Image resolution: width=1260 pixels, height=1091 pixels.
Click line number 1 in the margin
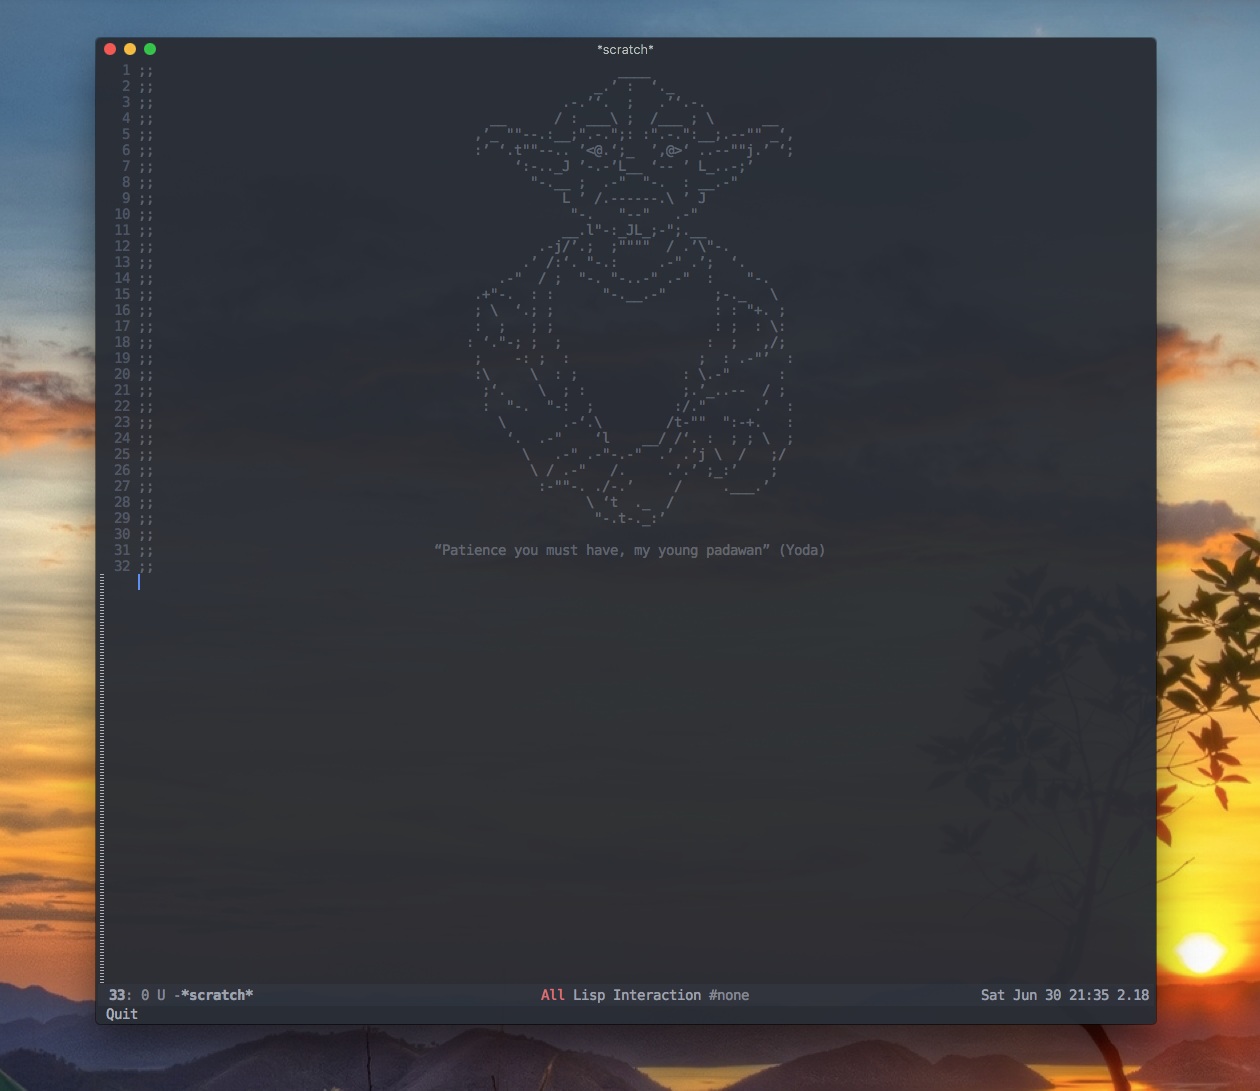pos(126,70)
